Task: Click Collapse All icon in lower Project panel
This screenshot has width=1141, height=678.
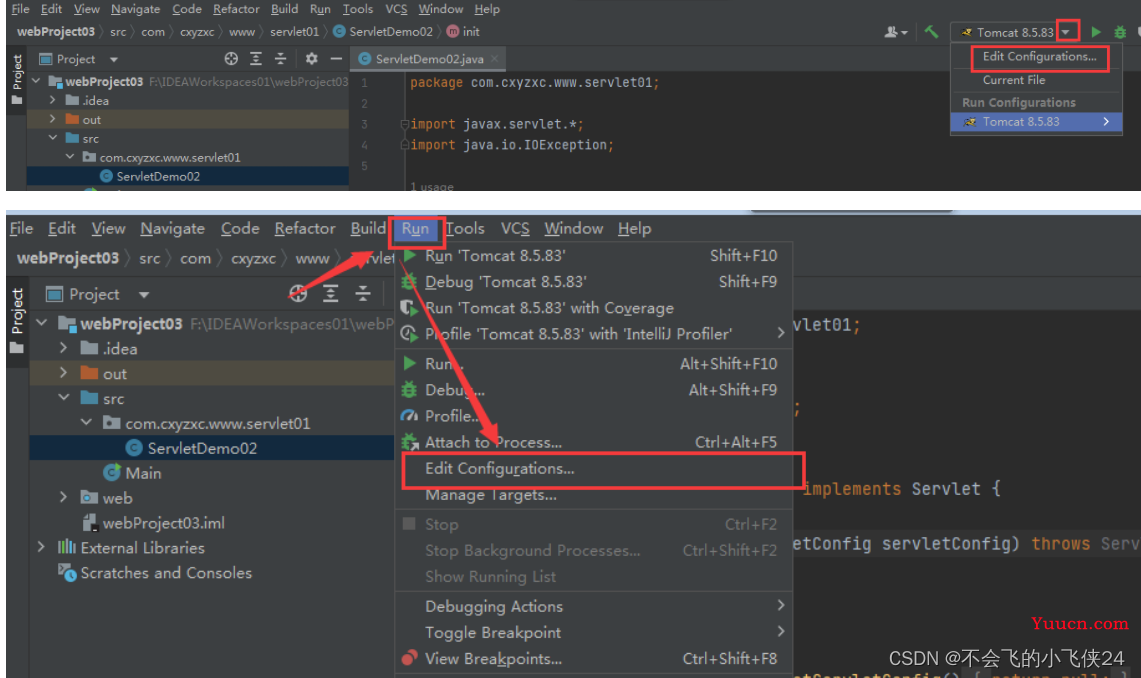Action: pyautogui.click(x=362, y=294)
